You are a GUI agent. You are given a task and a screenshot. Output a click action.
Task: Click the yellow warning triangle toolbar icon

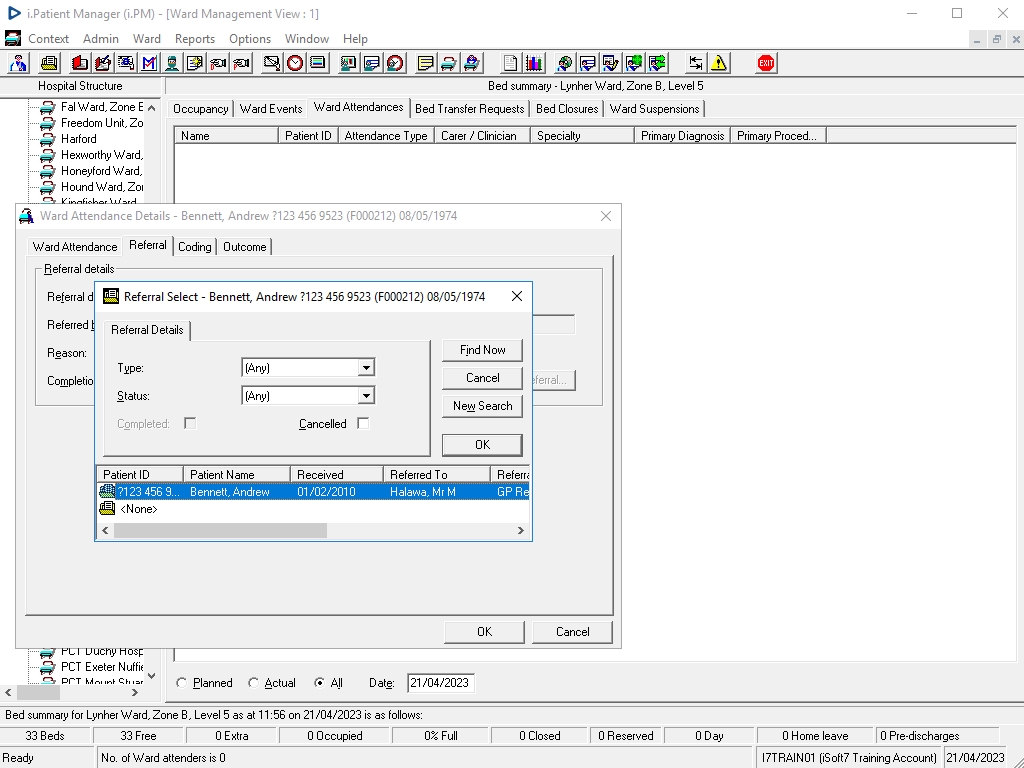(719, 63)
